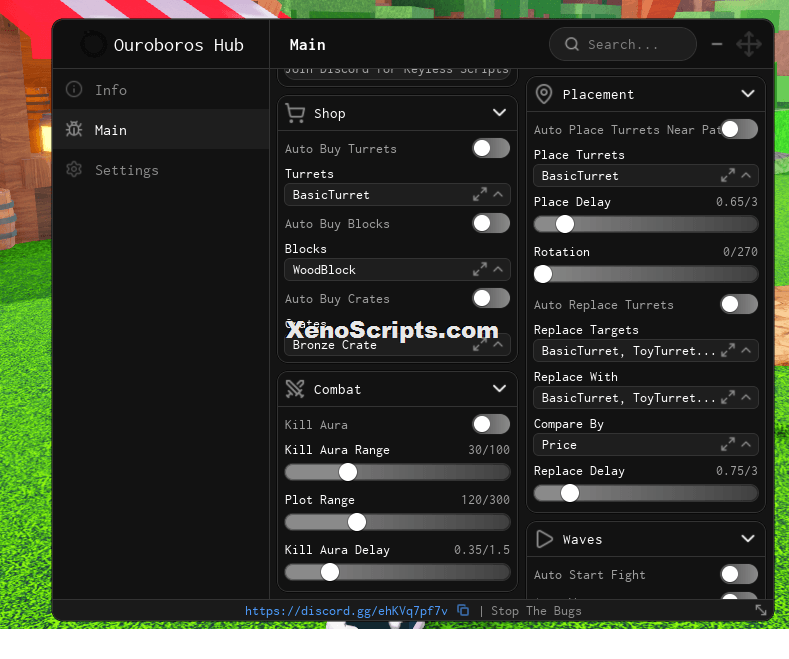Open the Blocks WoodBlock dropdown
This screenshot has width=789, height=659.
click(x=398, y=270)
